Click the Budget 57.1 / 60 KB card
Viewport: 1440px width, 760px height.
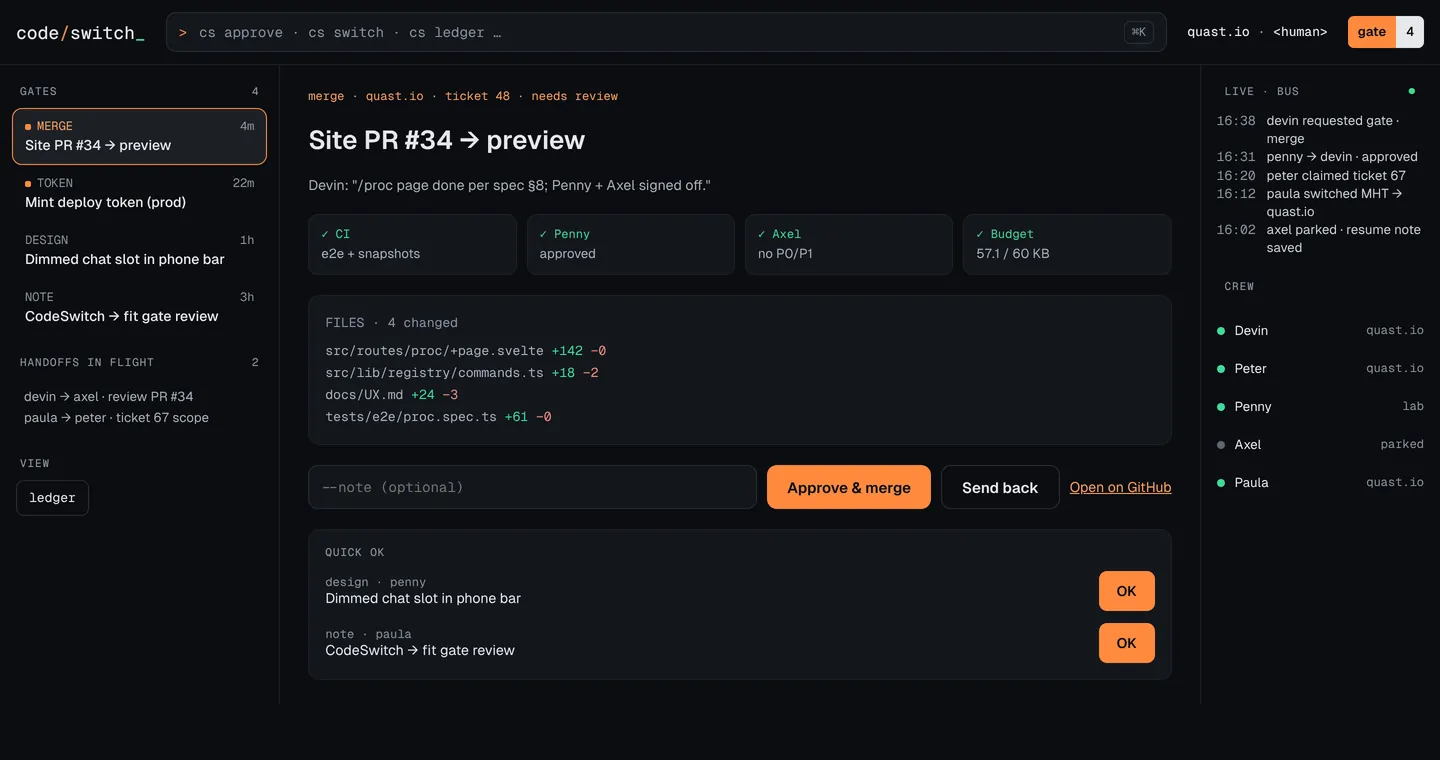[x=1066, y=244]
